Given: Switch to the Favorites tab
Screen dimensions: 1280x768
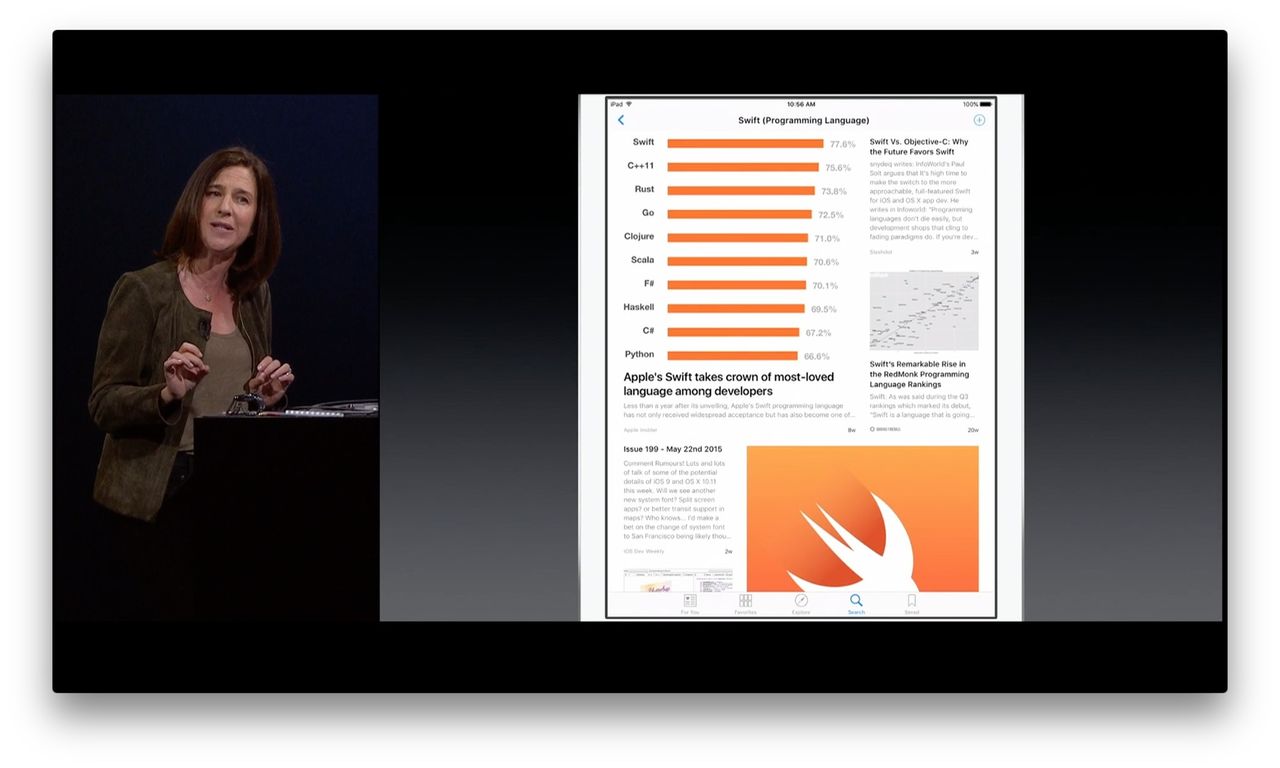Looking at the screenshot, I should (746, 604).
